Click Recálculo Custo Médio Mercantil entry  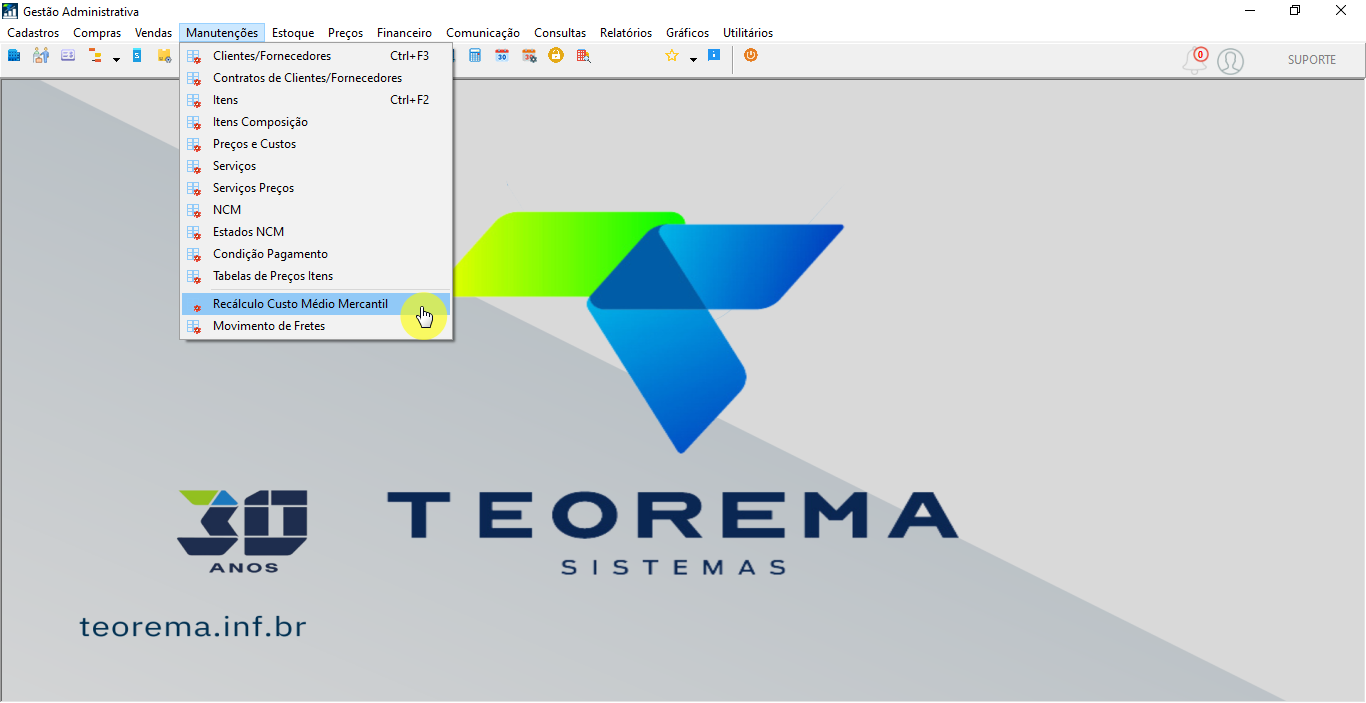pos(316,304)
